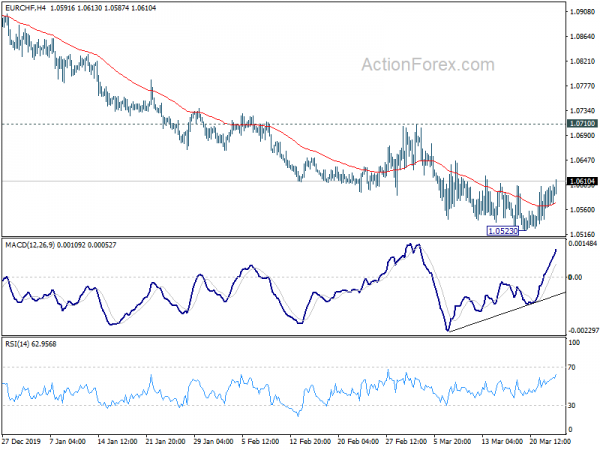Viewport: 600px width, 450px height.
Task: Select the 27 Dec 2019 date label
Action: point(23,441)
